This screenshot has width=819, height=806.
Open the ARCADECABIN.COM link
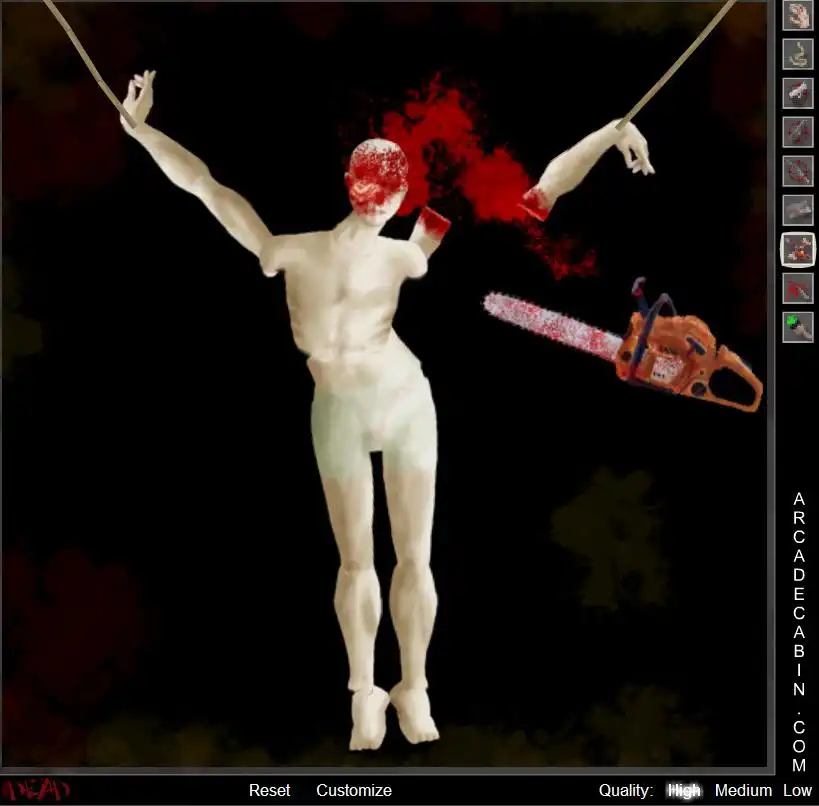pos(798,630)
